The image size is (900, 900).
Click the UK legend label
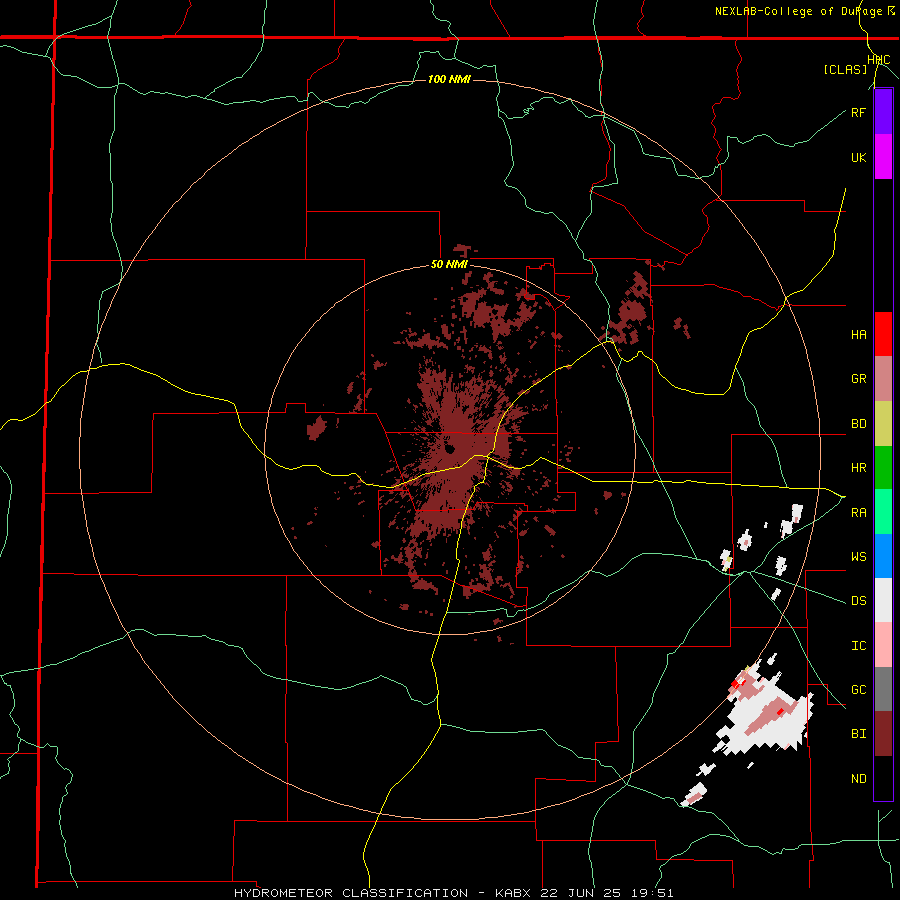pos(858,157)
